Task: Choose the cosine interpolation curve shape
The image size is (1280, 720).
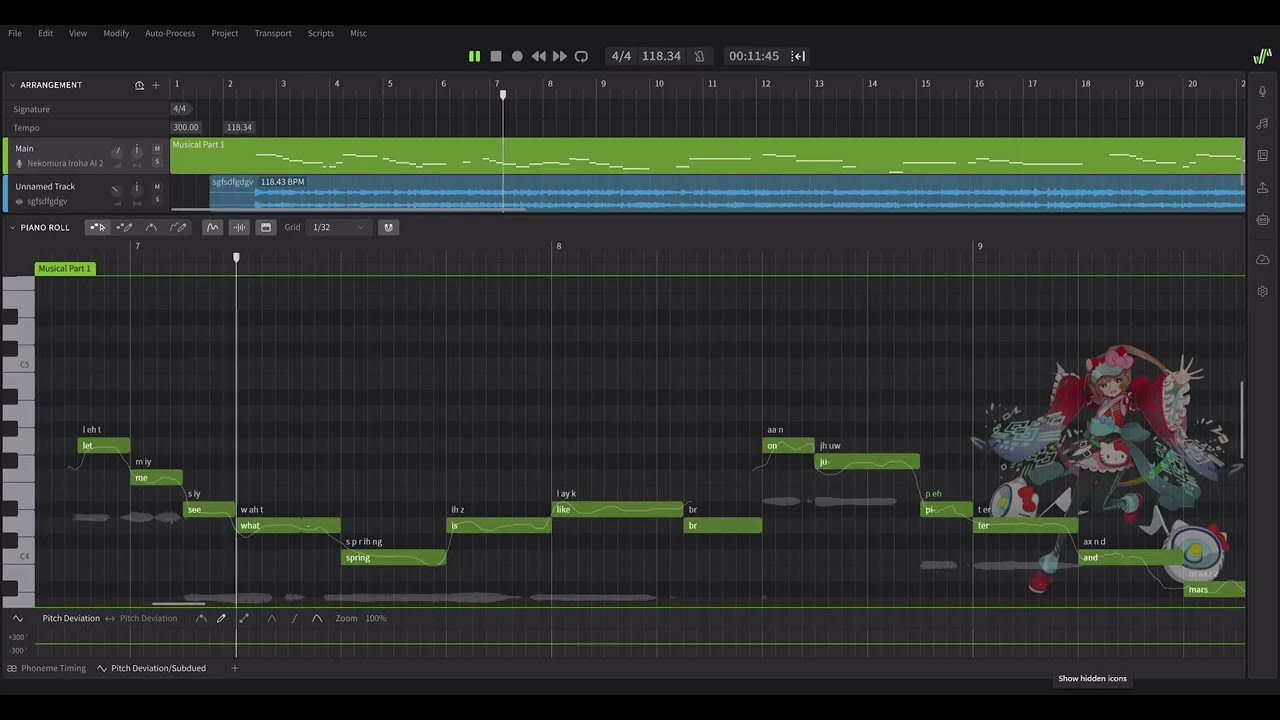Action: pyautogui.click(x=317, y=618)
